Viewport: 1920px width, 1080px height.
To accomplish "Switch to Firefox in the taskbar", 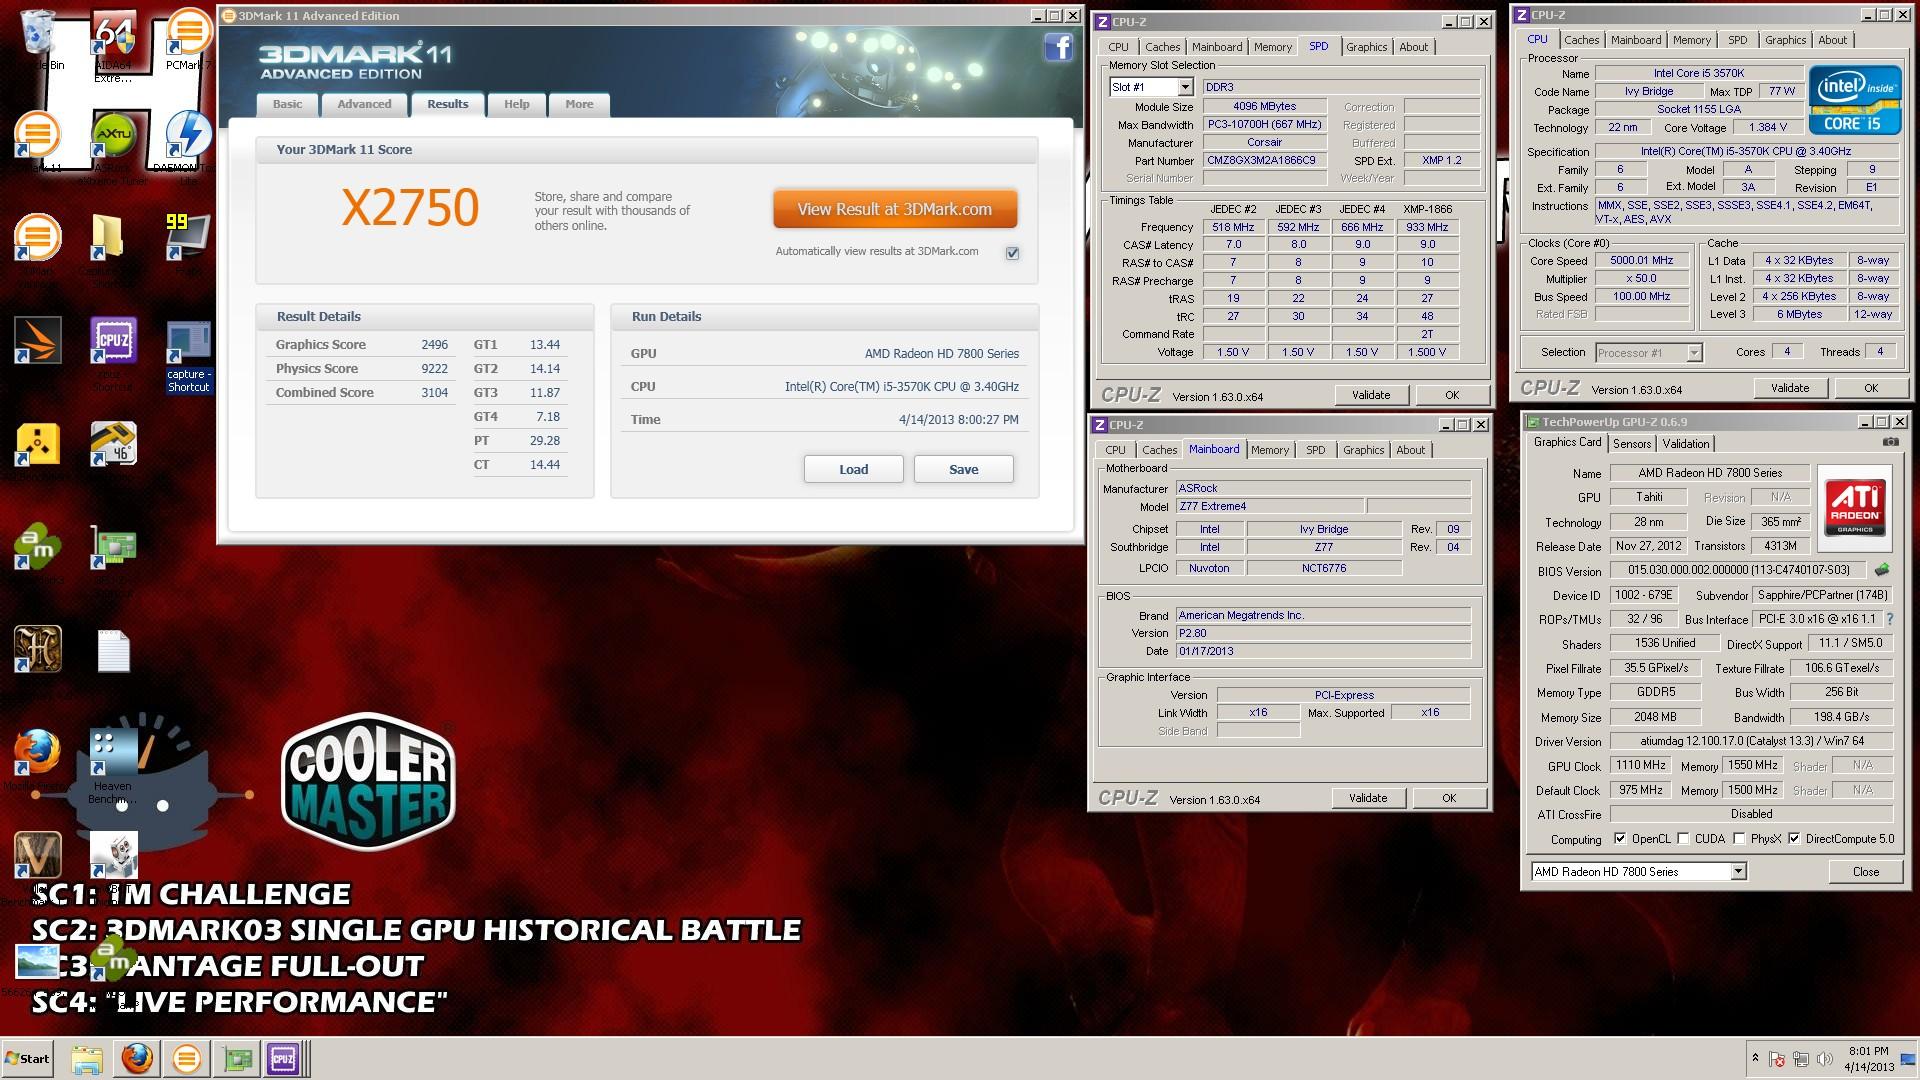I will (x=137, y=1058).
